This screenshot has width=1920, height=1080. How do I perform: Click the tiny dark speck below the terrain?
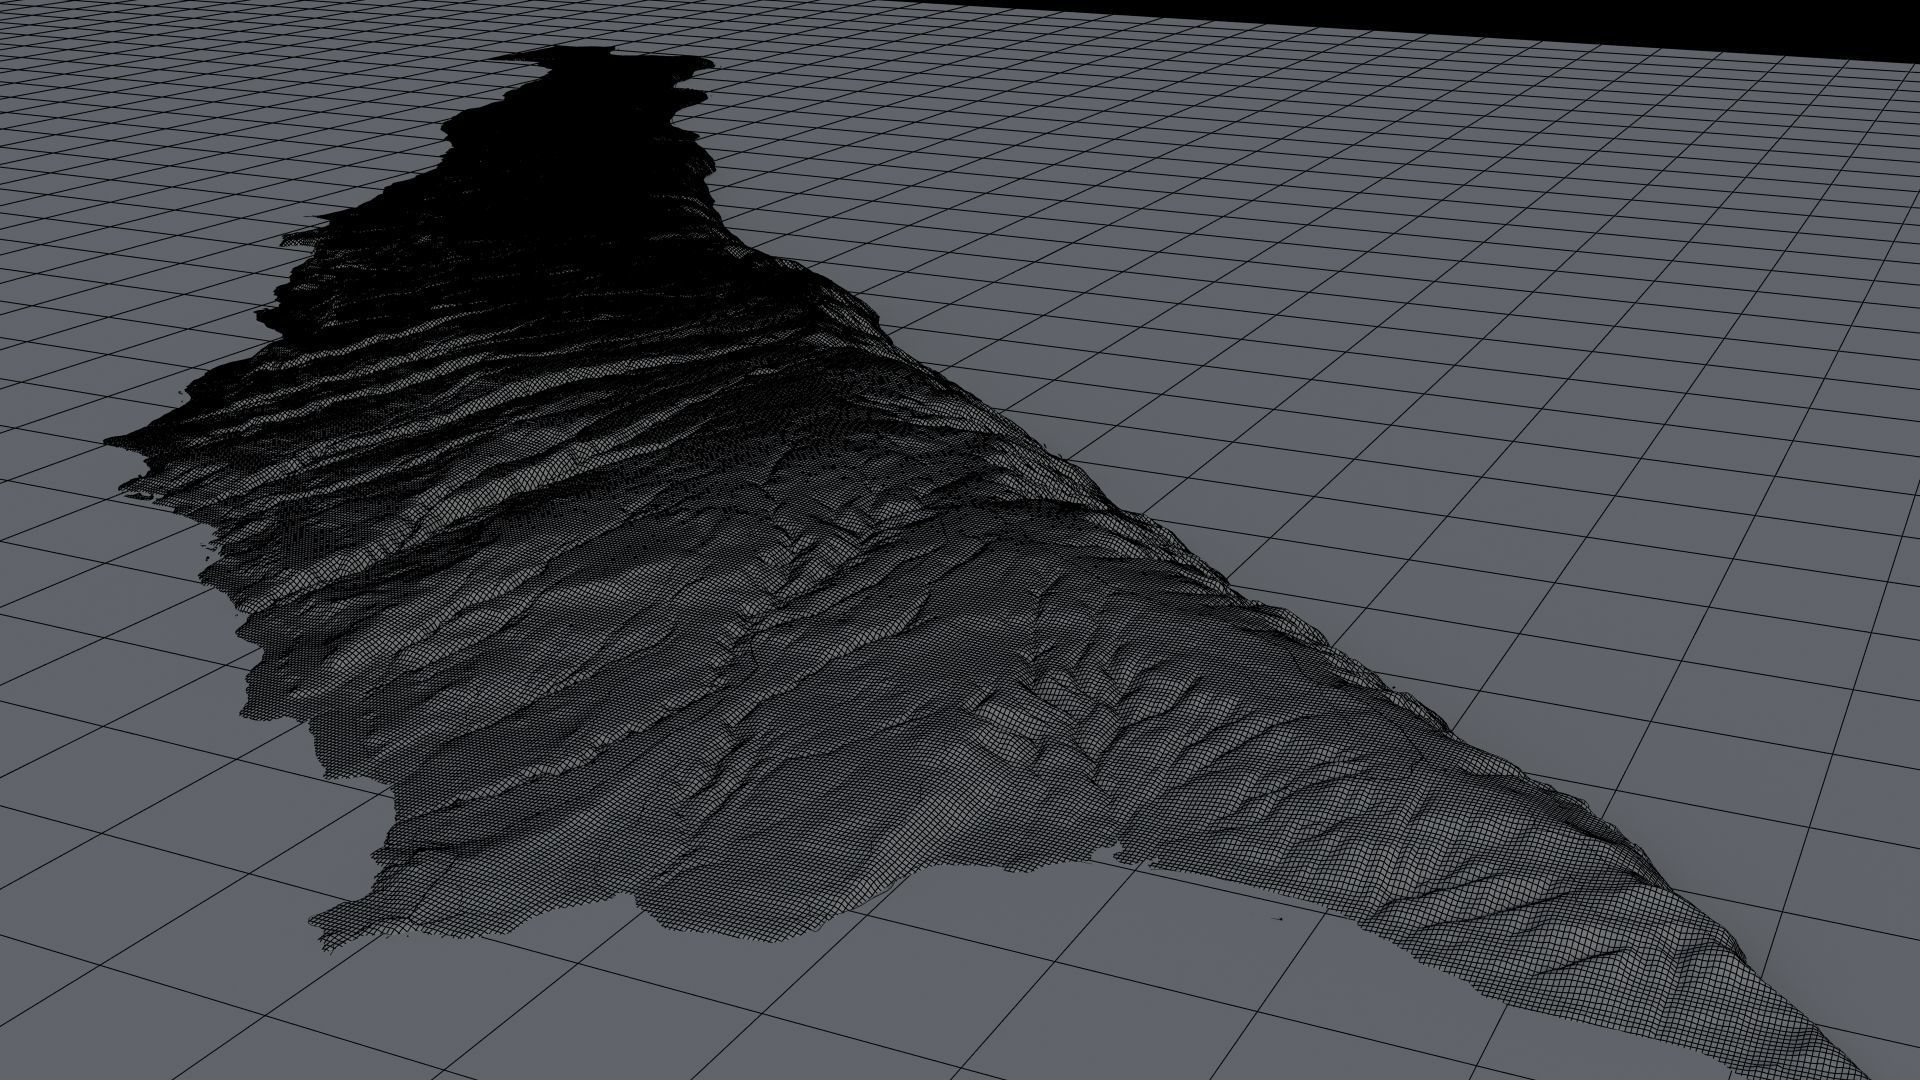(x=1279, y=919)
